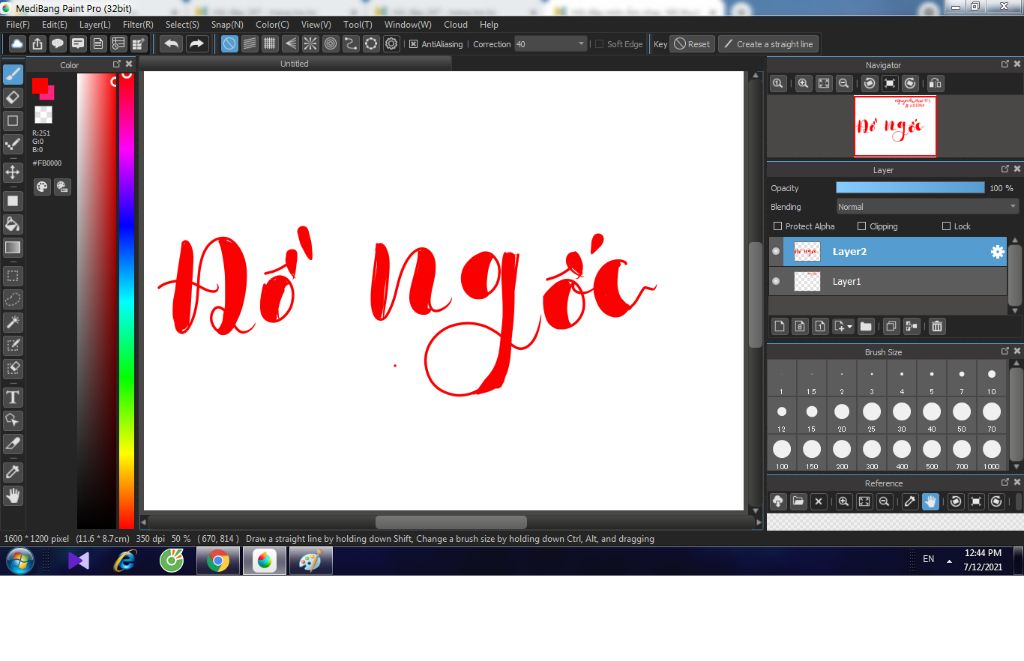
Task: Select the Brush tool in left toolbar
Action: pos(12,74)
